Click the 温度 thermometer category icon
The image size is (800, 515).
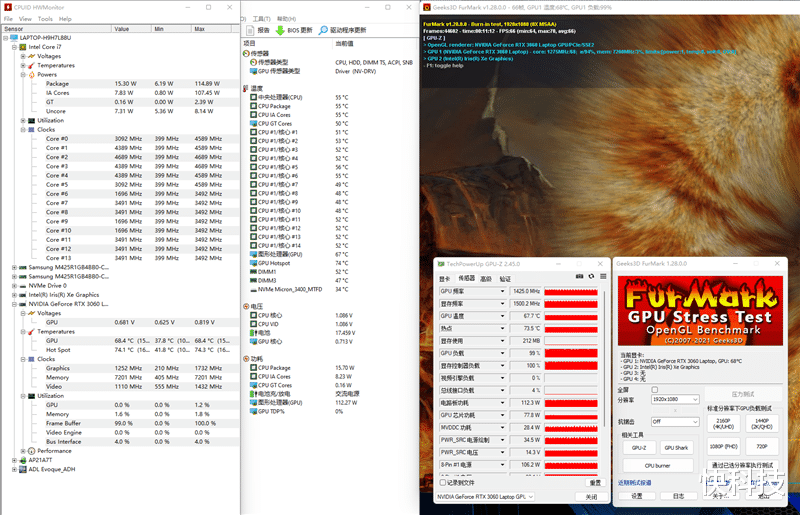tap(246, 88)
